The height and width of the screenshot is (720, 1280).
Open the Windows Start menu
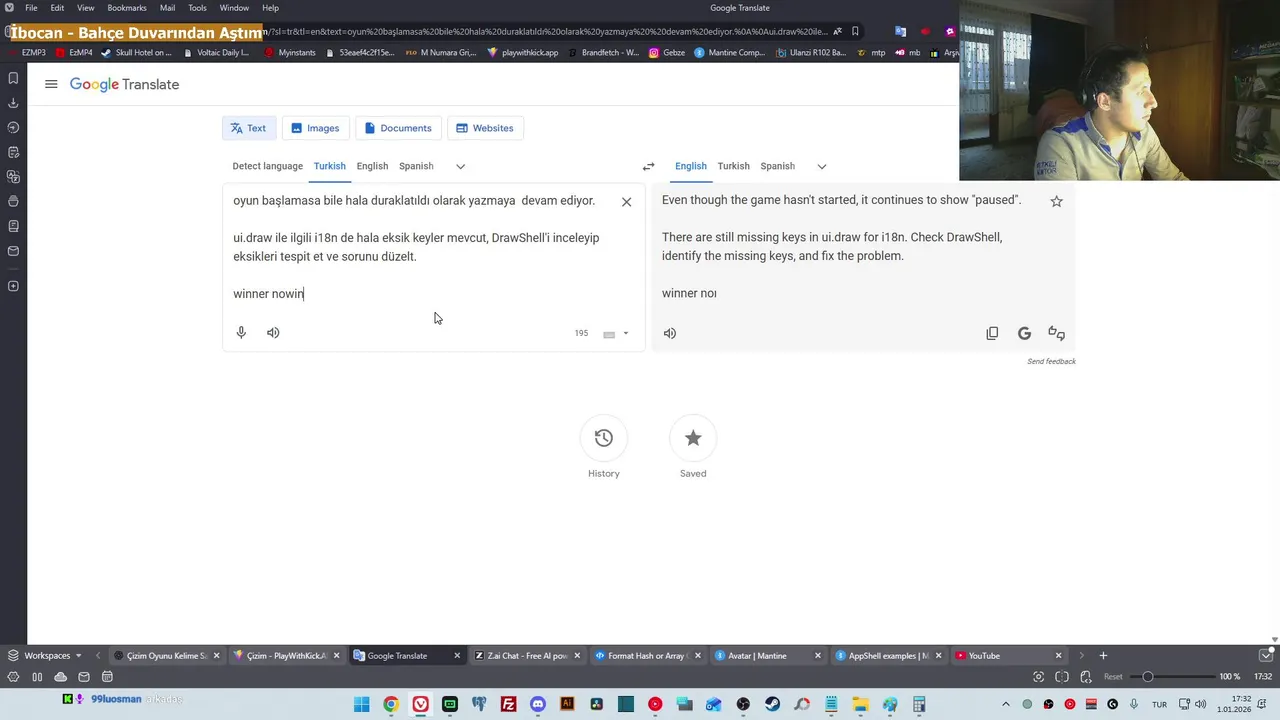pos(361,704)
